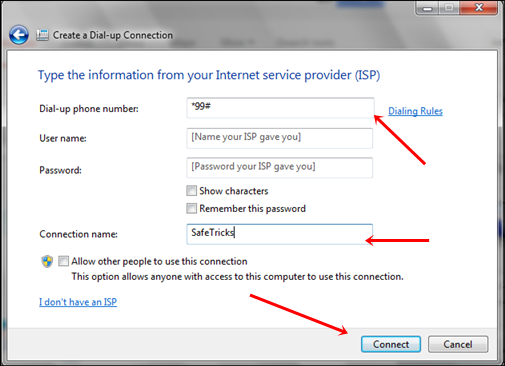Select the Password input box

tap(280, 168)
